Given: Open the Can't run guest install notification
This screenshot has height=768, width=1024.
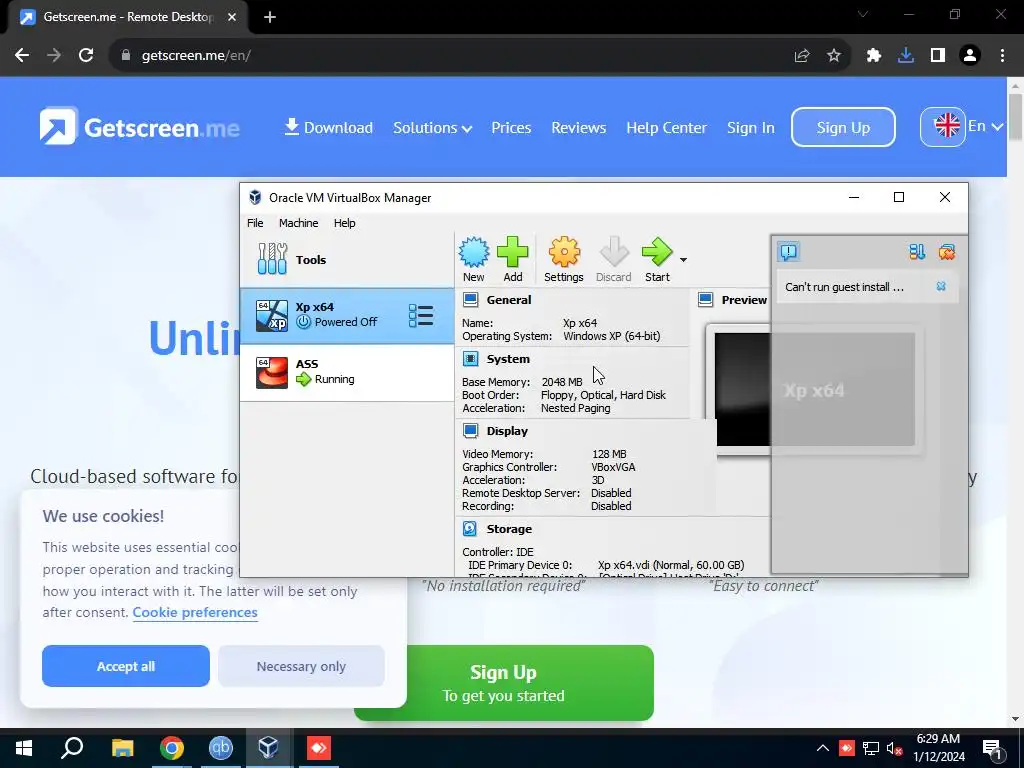Looking at the screenshot, I should point(844,287).
